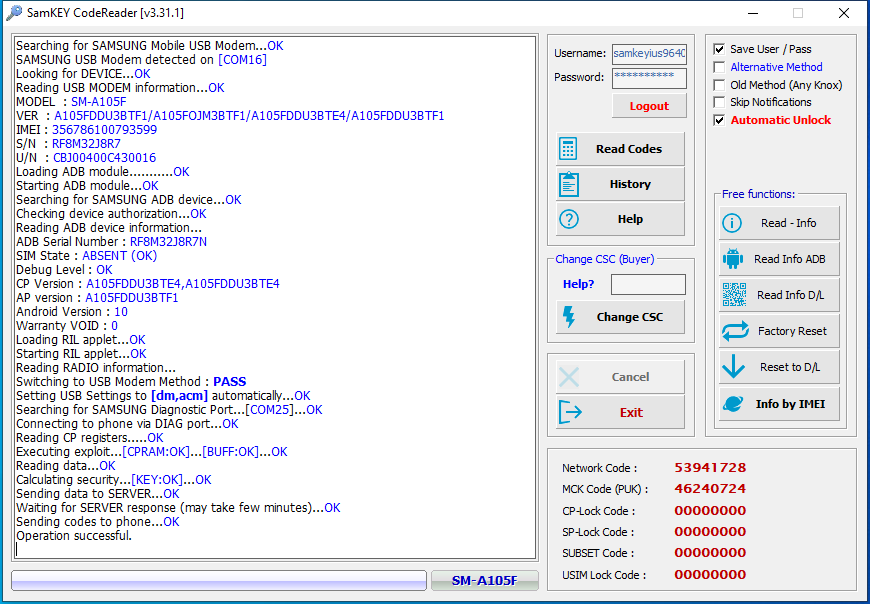Open the Help? link for Change CSC
The width and height of the screenshot is (870, 604).
click(x=578, y=284)
